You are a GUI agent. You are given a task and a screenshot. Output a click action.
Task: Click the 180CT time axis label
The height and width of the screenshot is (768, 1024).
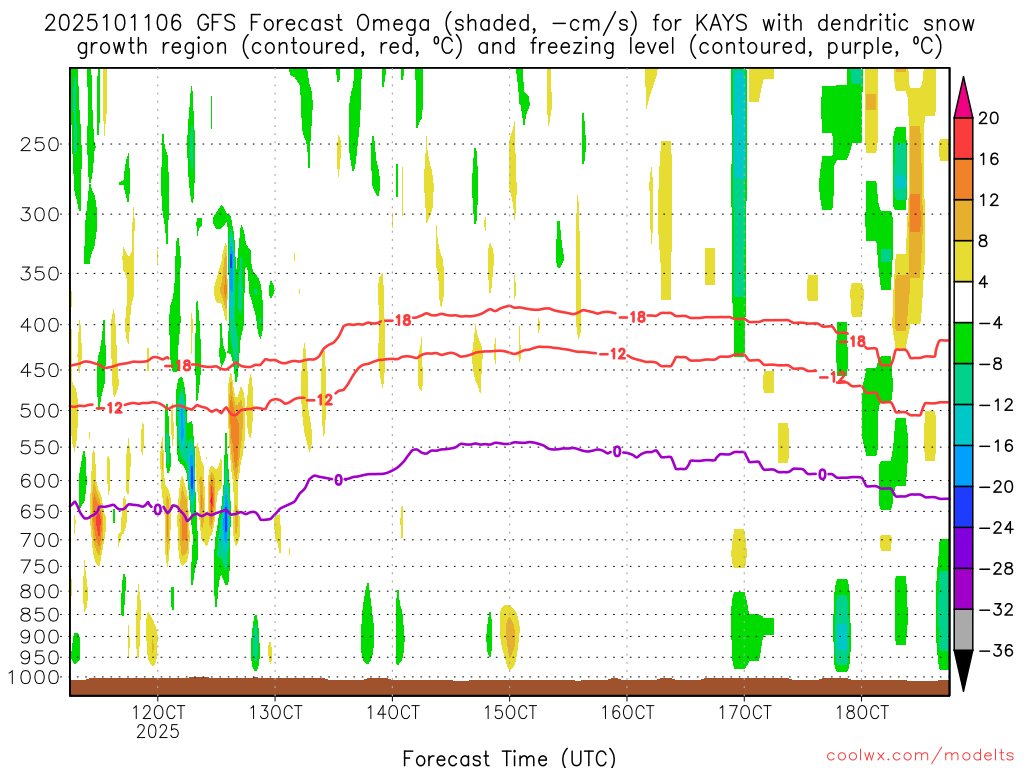[x=862, y=712]
